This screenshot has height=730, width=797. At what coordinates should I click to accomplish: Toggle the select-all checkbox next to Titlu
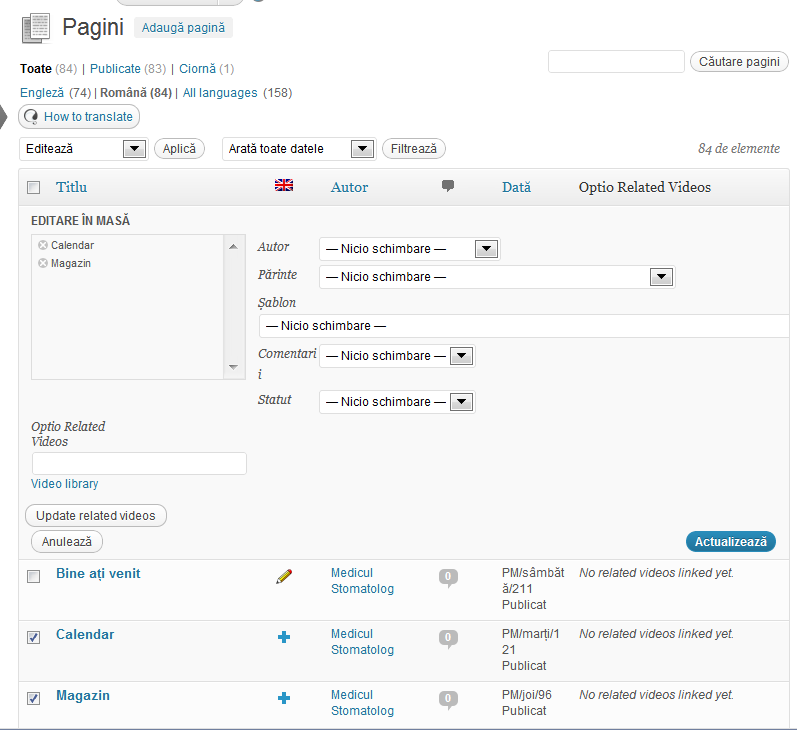coord(34,188)
